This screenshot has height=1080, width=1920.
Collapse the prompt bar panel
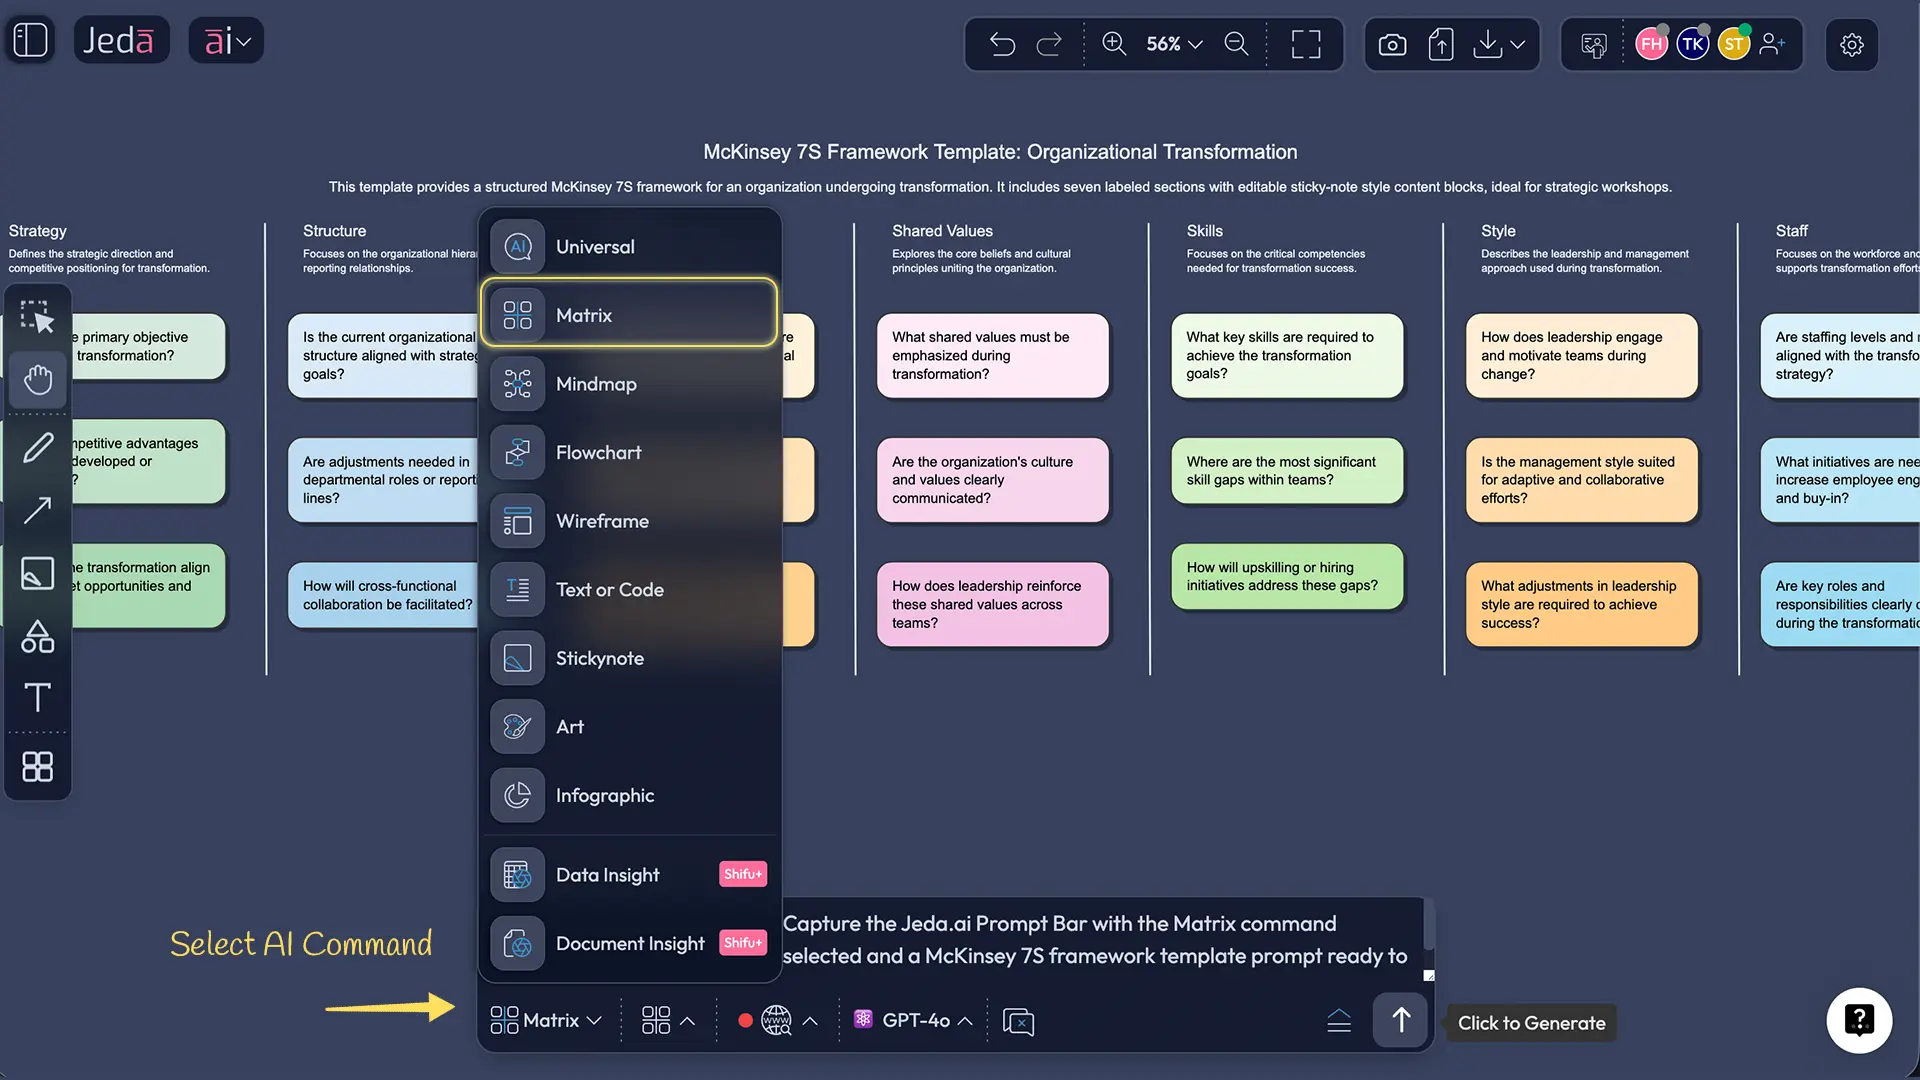pyautogui.click(x=1339, y=1020)
